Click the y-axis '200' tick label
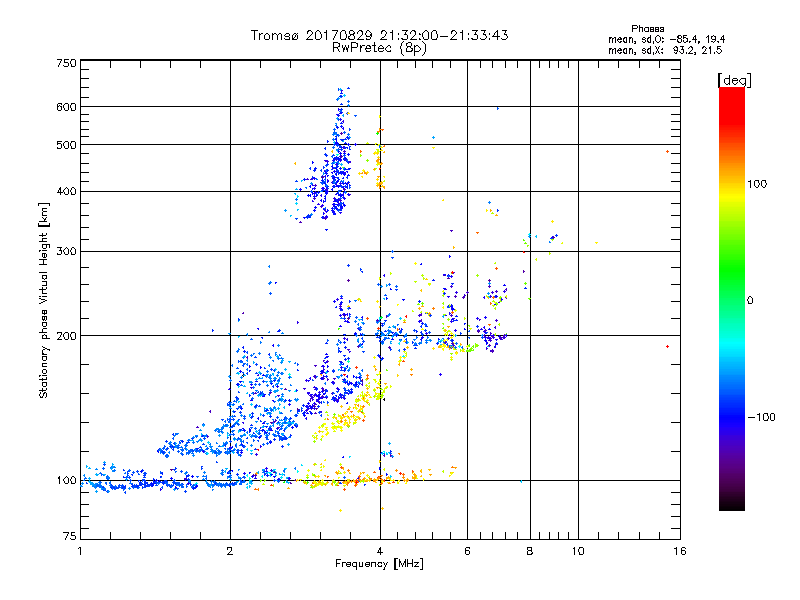The image size is (800, 600). pos(67,336)
